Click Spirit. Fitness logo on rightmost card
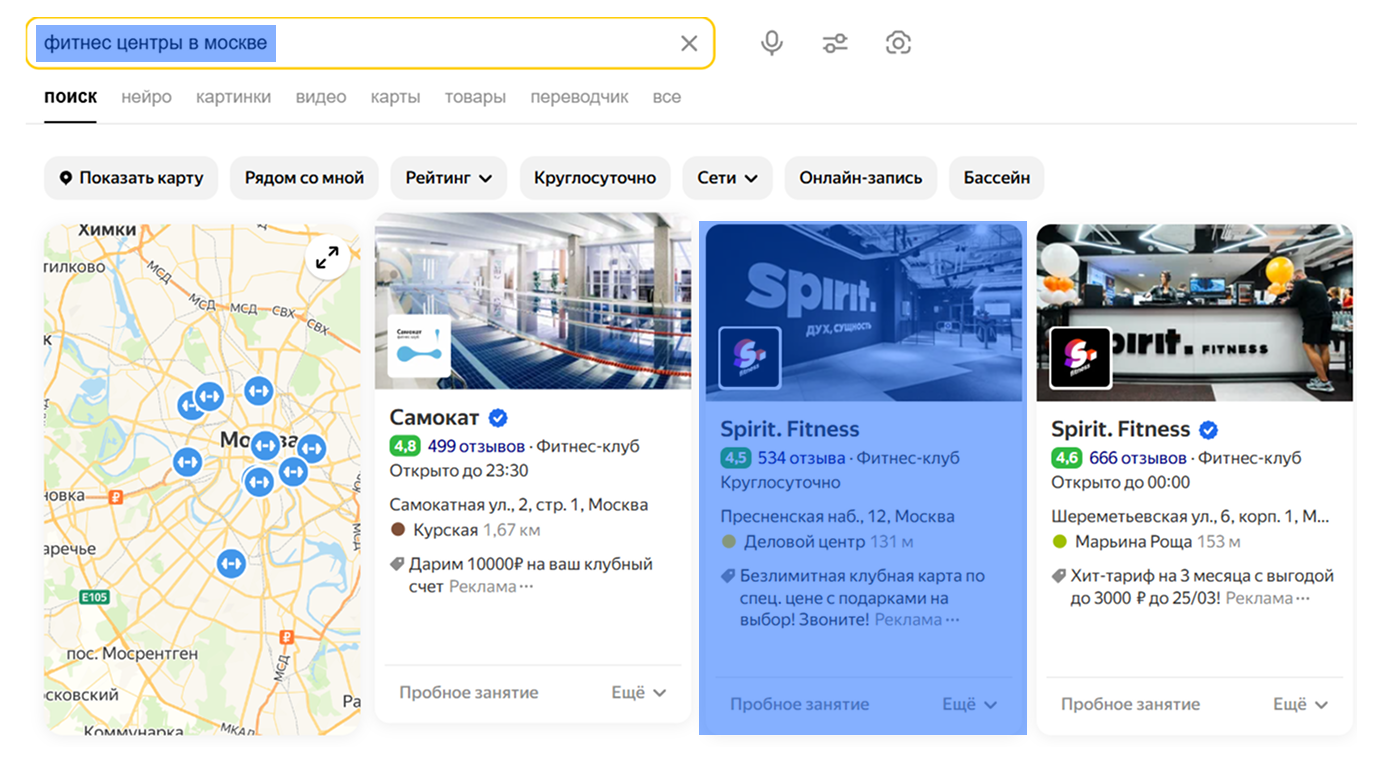The image size is (1382, 763). point(1080,357)
